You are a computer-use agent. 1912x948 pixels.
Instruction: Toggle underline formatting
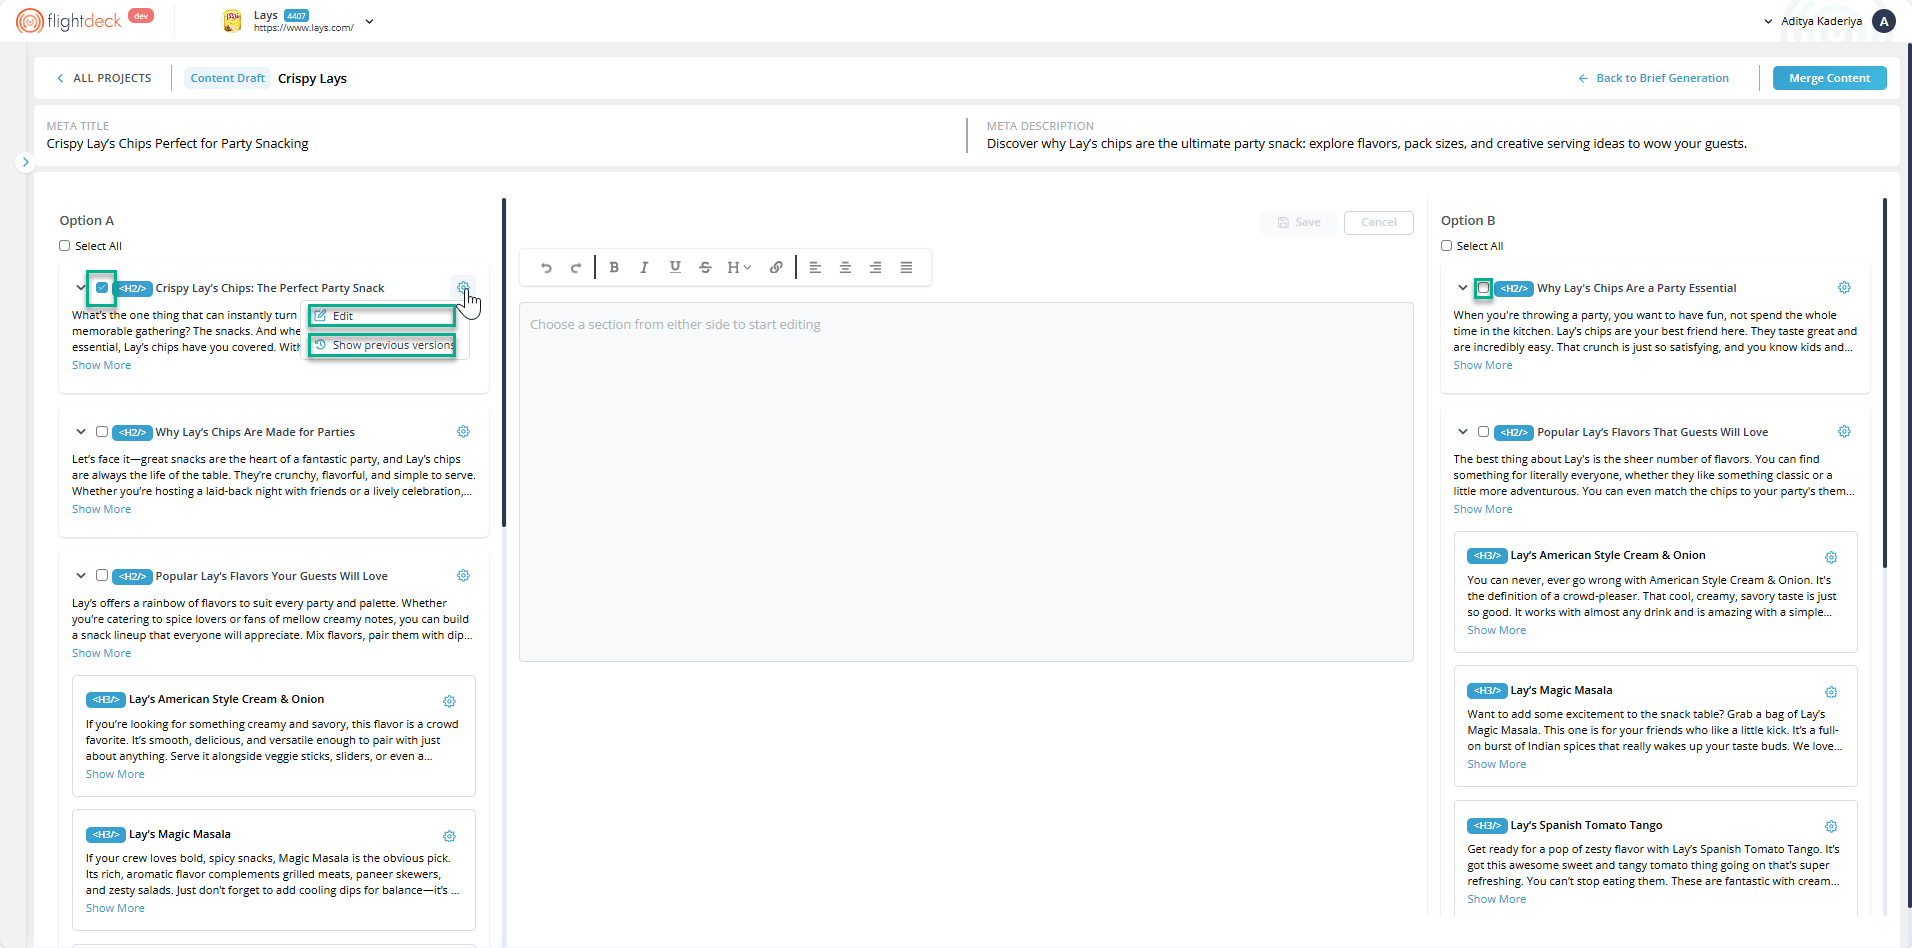tap(675, 268)
